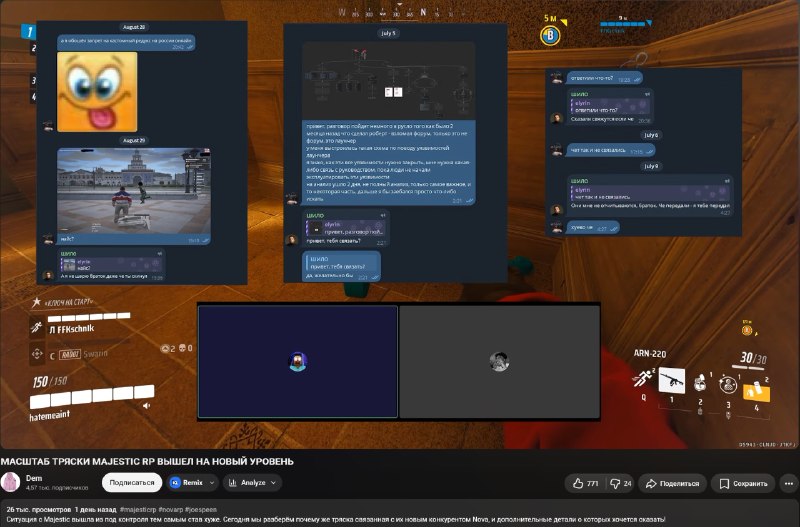Click the ARN-220 rifle weapon slot icon
This screenshot has height=527, width=800.
click(x=671, y=380)
